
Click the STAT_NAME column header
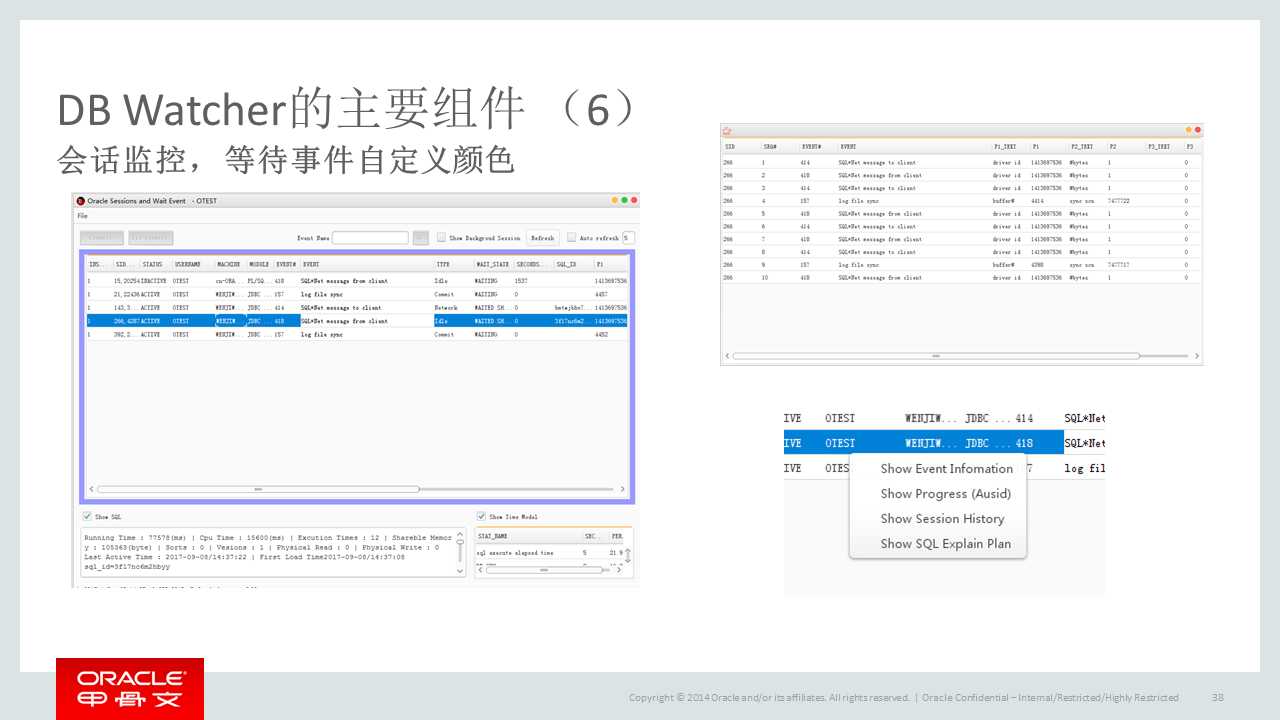coord(528,536)
